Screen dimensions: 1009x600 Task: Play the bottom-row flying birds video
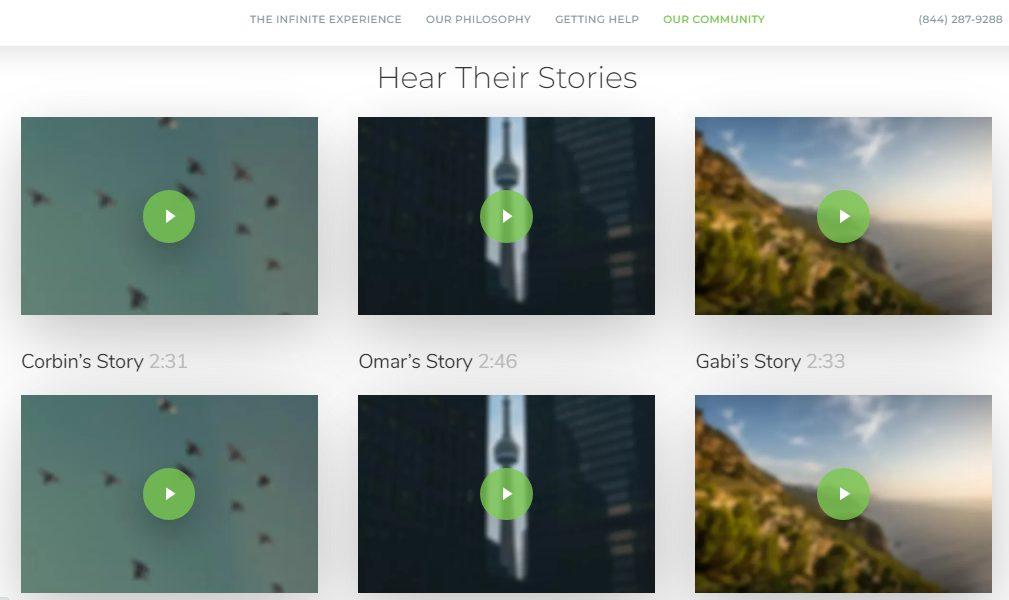(x=169, y=494)
